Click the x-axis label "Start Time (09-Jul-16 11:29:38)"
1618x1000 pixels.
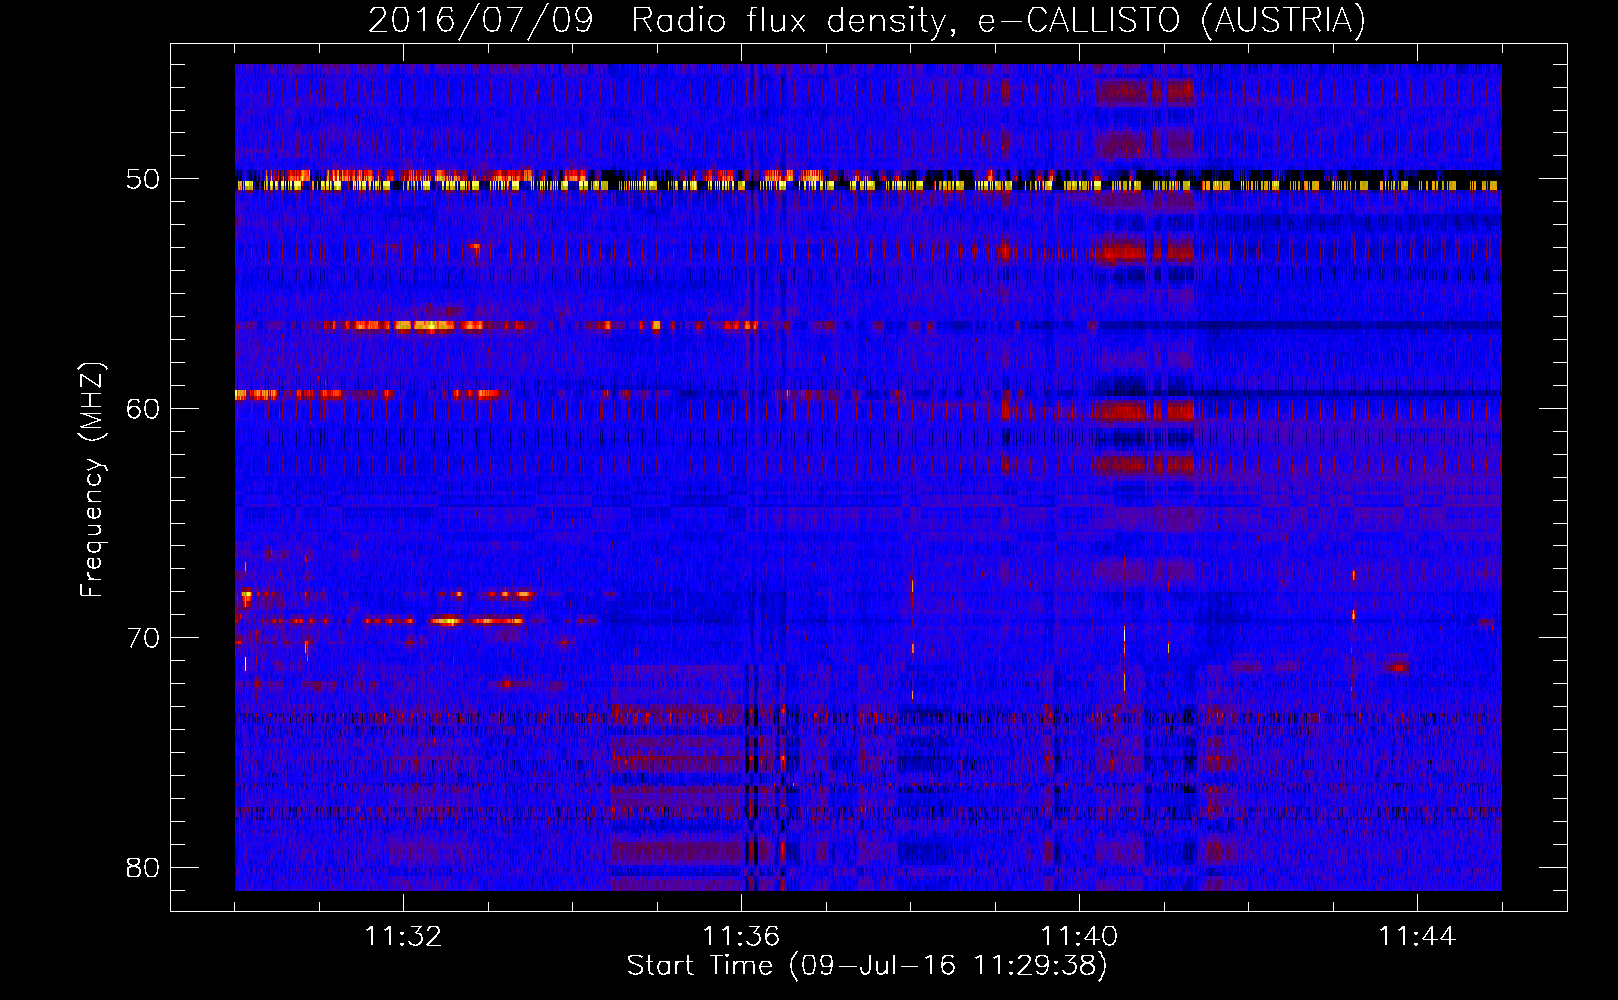(x=867, y=966)
